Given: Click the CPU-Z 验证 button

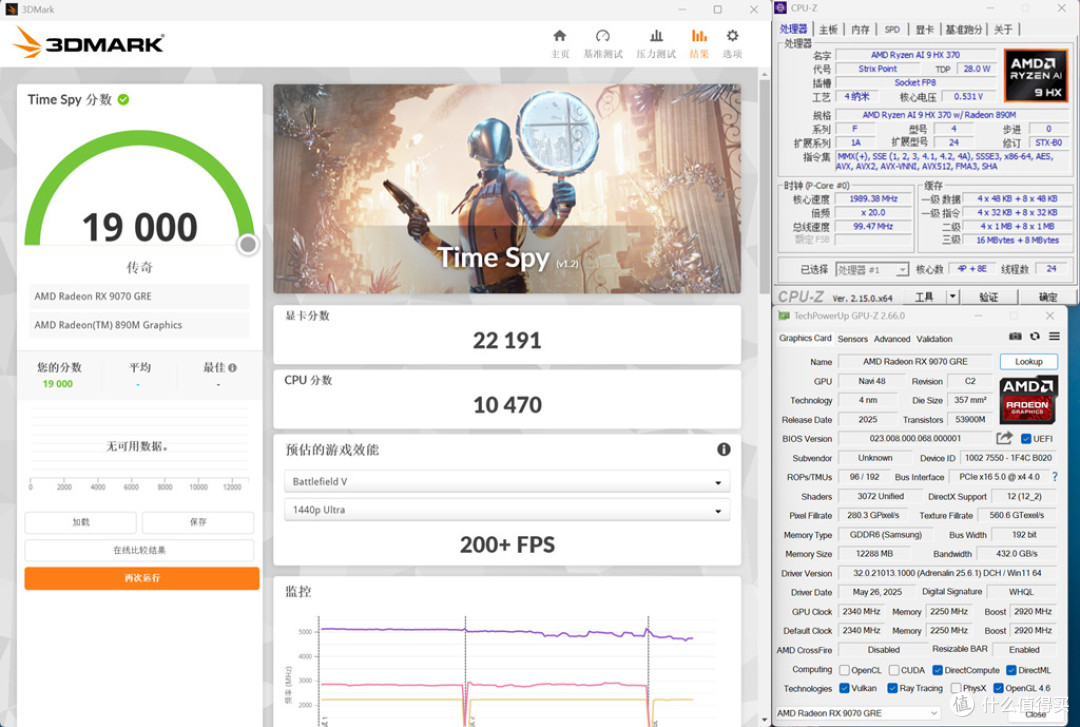Looking at the screenshot, I should click(989, 296).
